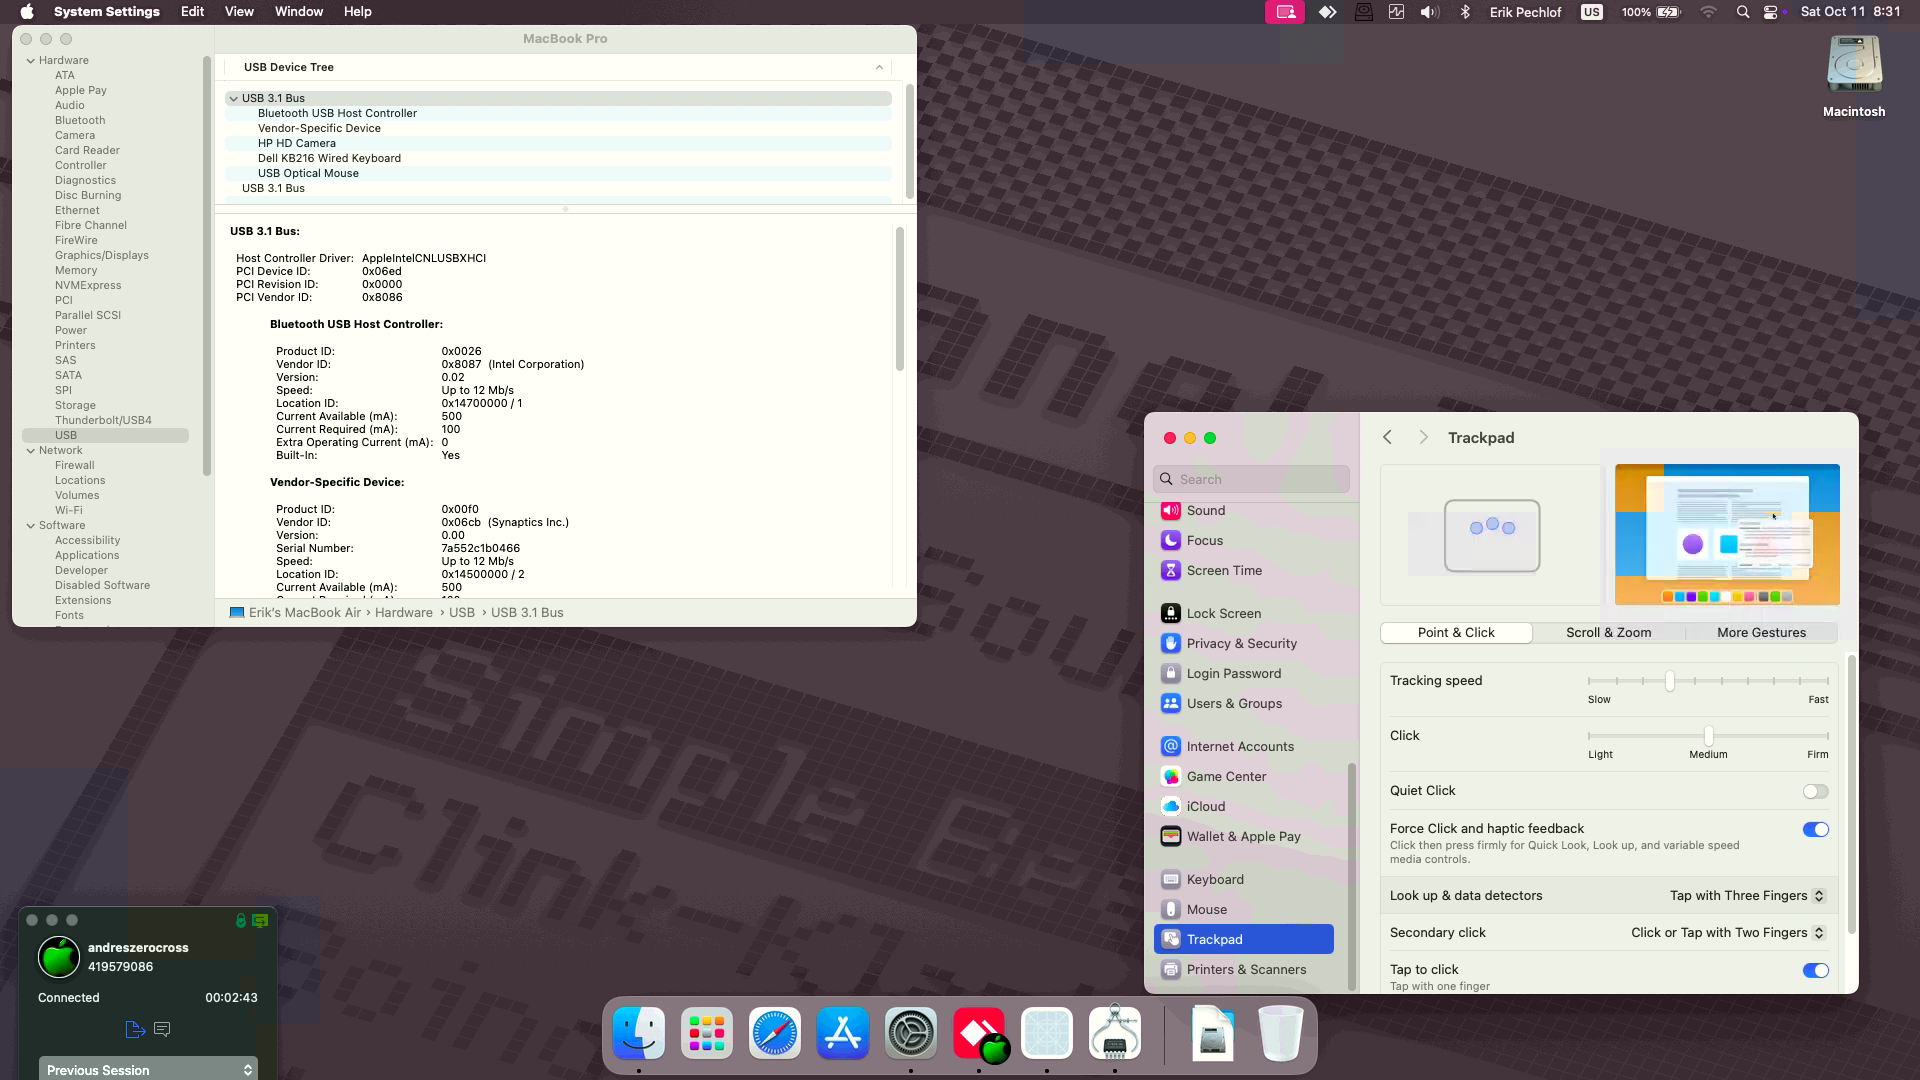Open the Previous Session dropdown in AnyDesk
Viewport: 1920px width, 1080px height.
point(148,1069)
